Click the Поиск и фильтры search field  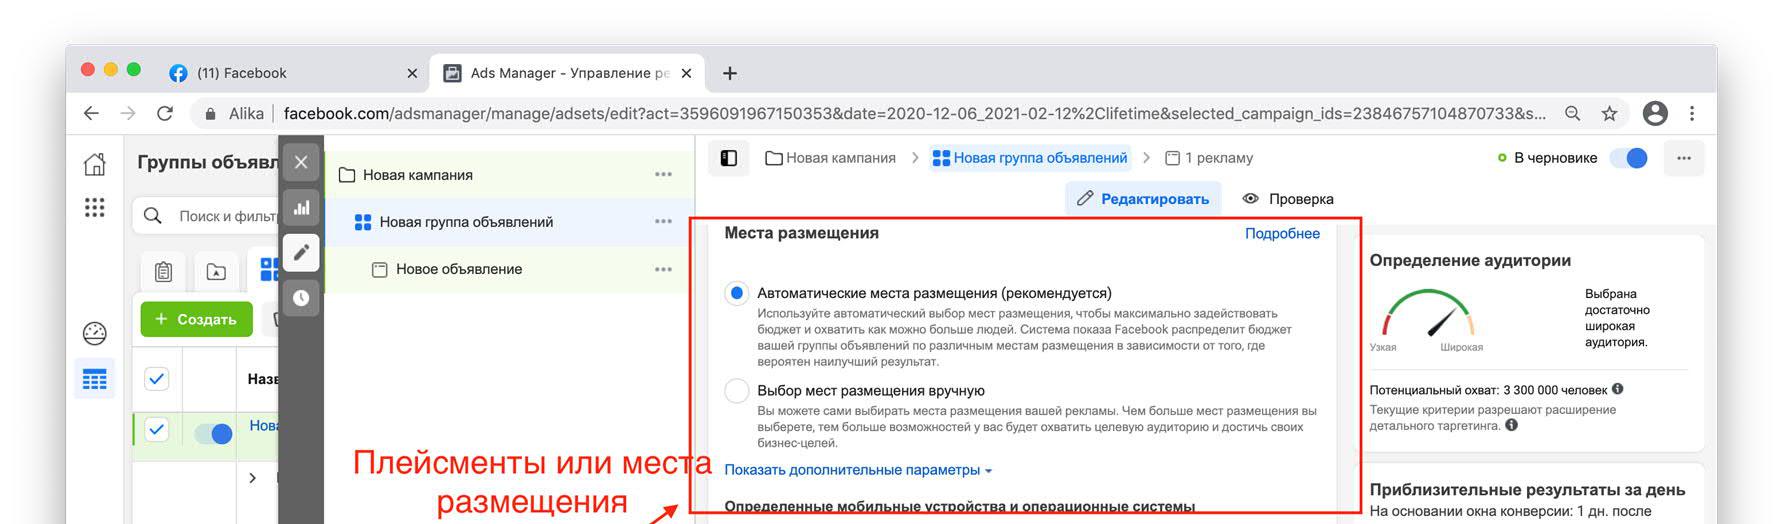pyautogui.click(x=206, y=216)
